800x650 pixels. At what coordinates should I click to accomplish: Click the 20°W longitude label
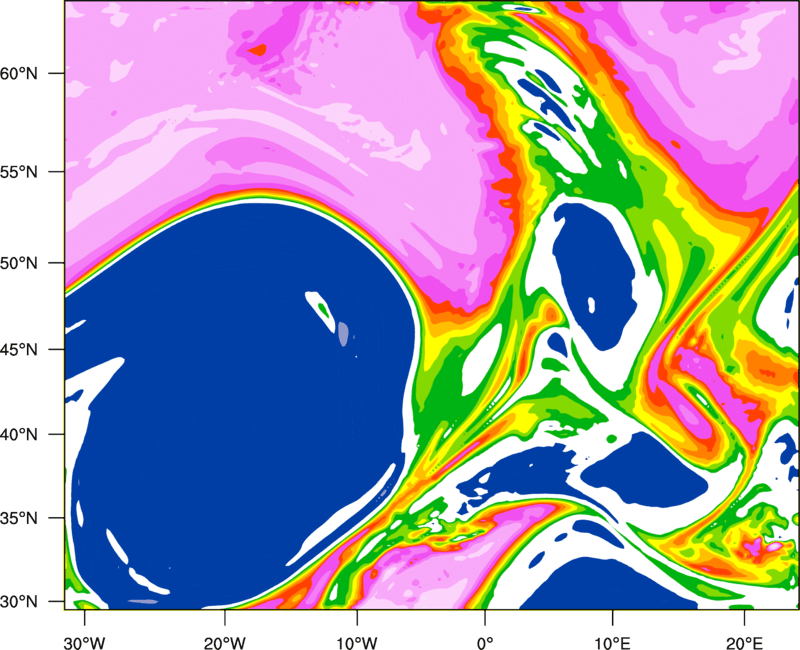(225, 643)
